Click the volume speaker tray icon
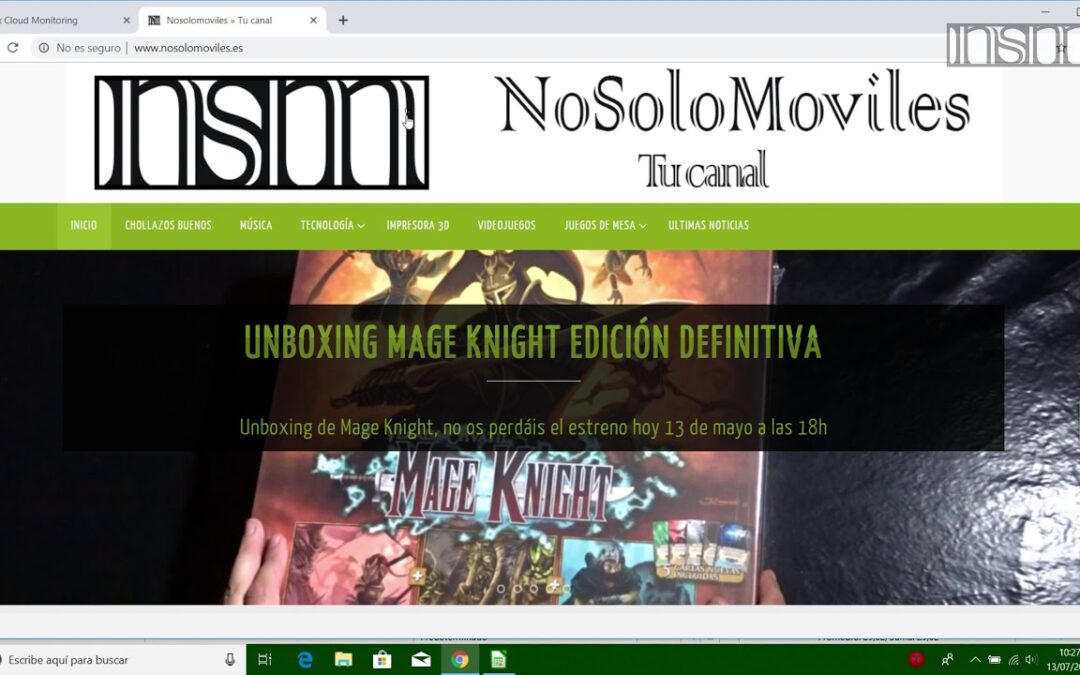 point(1030,660)
